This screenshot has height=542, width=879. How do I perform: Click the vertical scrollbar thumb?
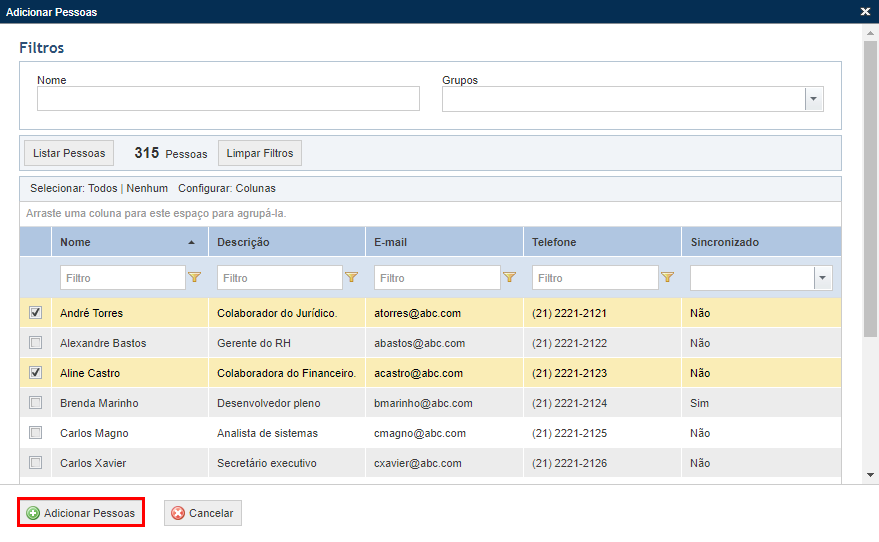870,189
